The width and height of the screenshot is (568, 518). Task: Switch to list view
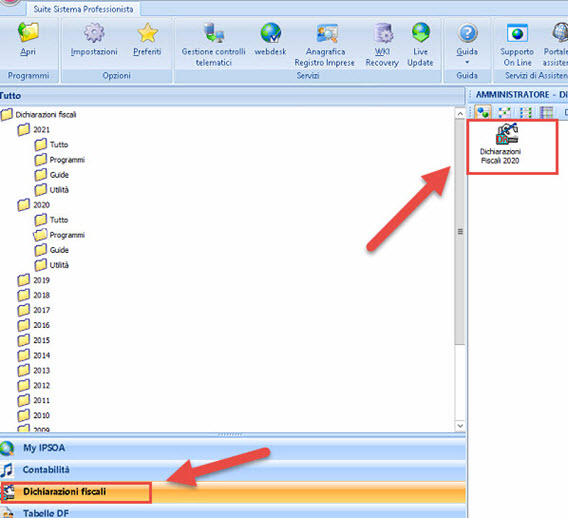[526, 113]
